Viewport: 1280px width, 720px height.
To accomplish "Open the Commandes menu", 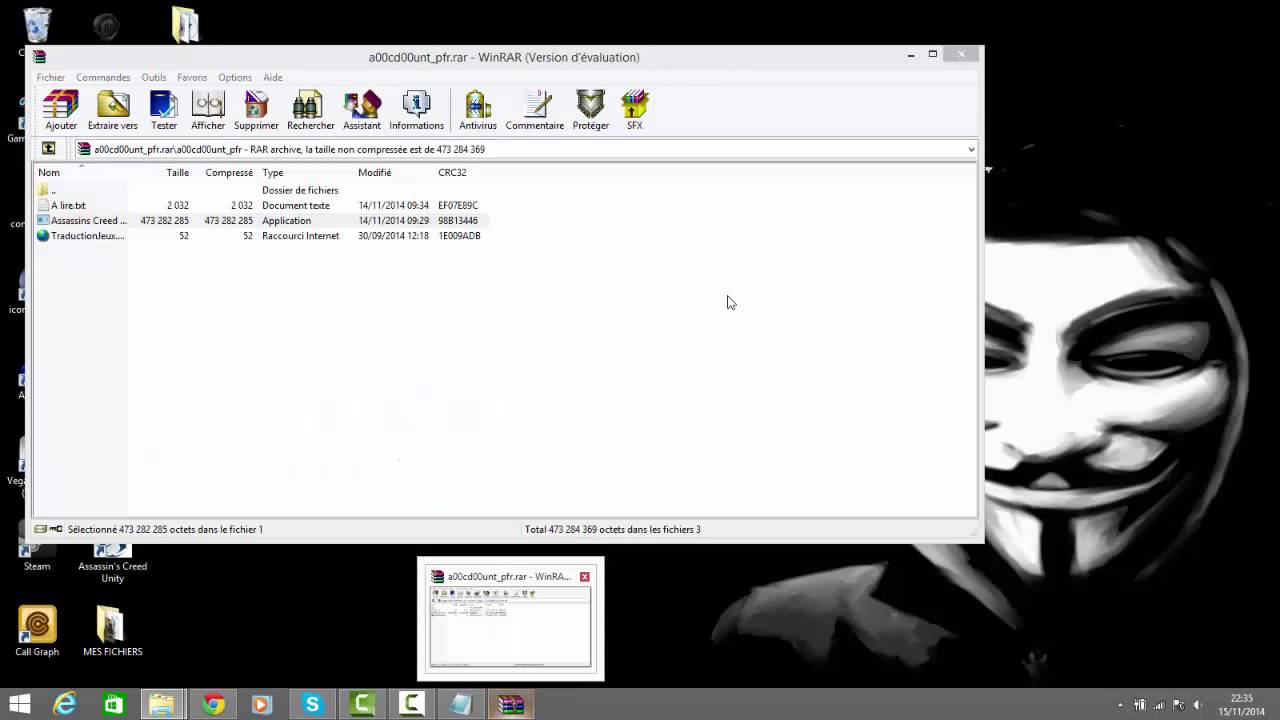I will [x=103, y=77].
